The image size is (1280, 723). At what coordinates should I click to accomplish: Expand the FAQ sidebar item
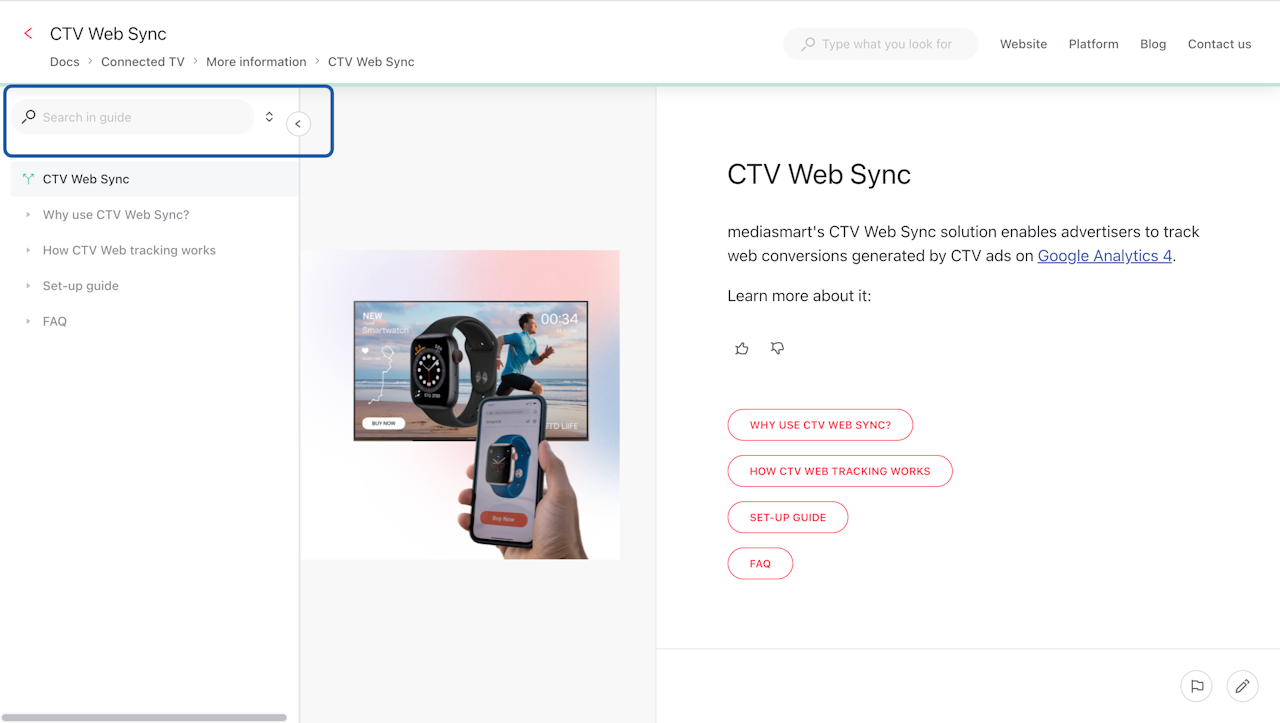[x=28, y=322]
